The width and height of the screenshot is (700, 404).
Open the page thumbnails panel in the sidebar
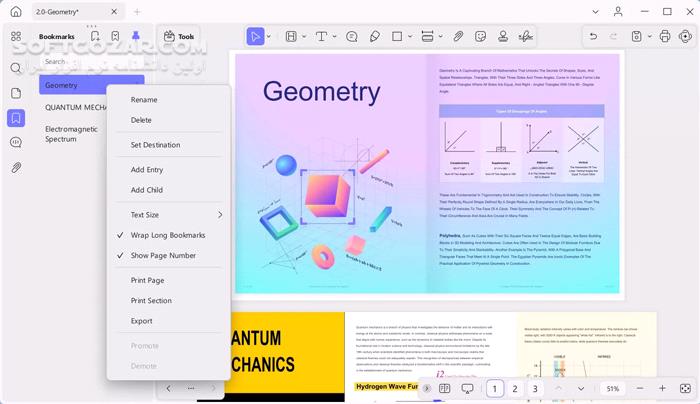coord(16,93)
